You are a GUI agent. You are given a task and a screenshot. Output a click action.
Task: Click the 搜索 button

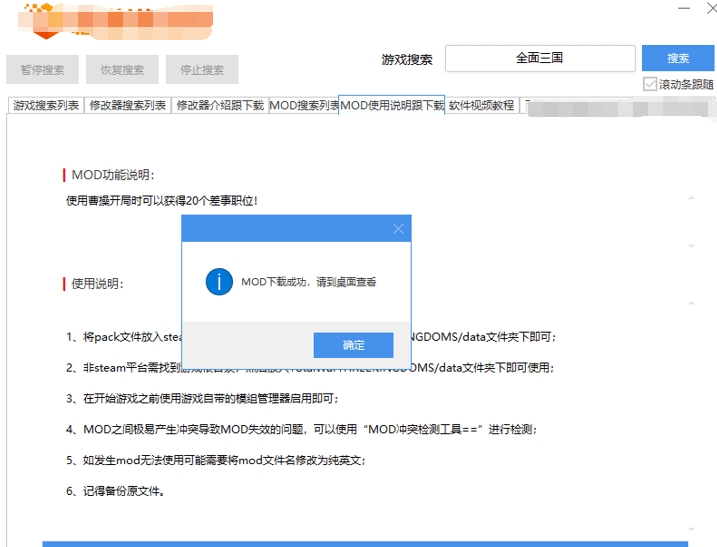[x=678, y=58]
